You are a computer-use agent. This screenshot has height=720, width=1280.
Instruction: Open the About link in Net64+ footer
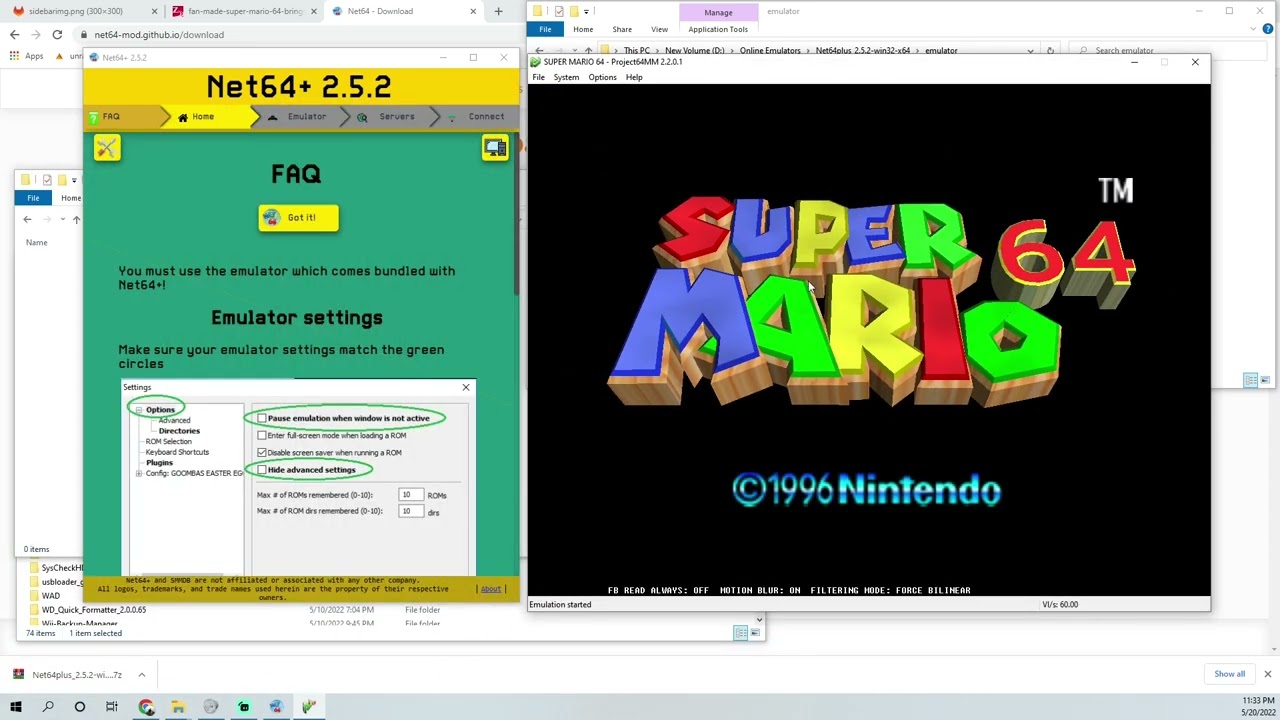pyautogui.click(x=490, y=589)
